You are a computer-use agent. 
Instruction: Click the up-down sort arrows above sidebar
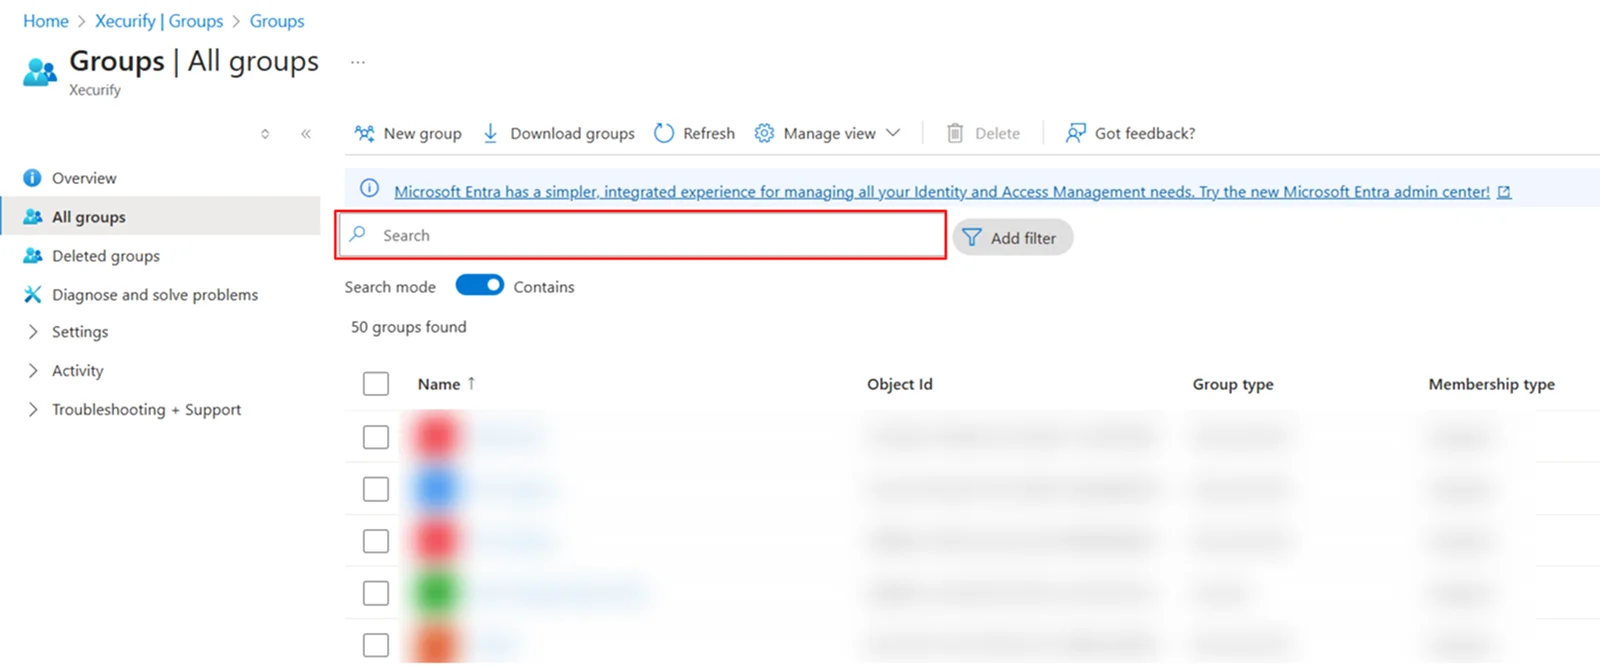coord(265,134)
